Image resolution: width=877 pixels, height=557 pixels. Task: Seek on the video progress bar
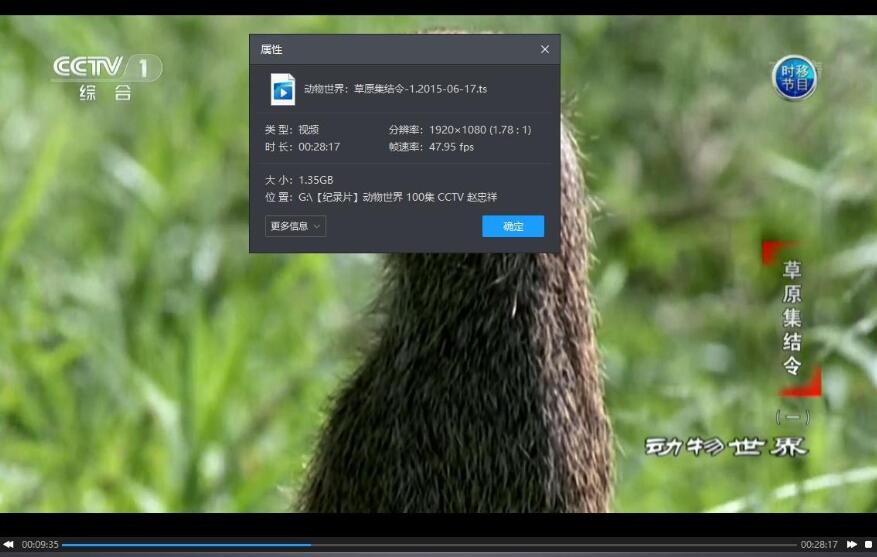[x=429, y=545]
